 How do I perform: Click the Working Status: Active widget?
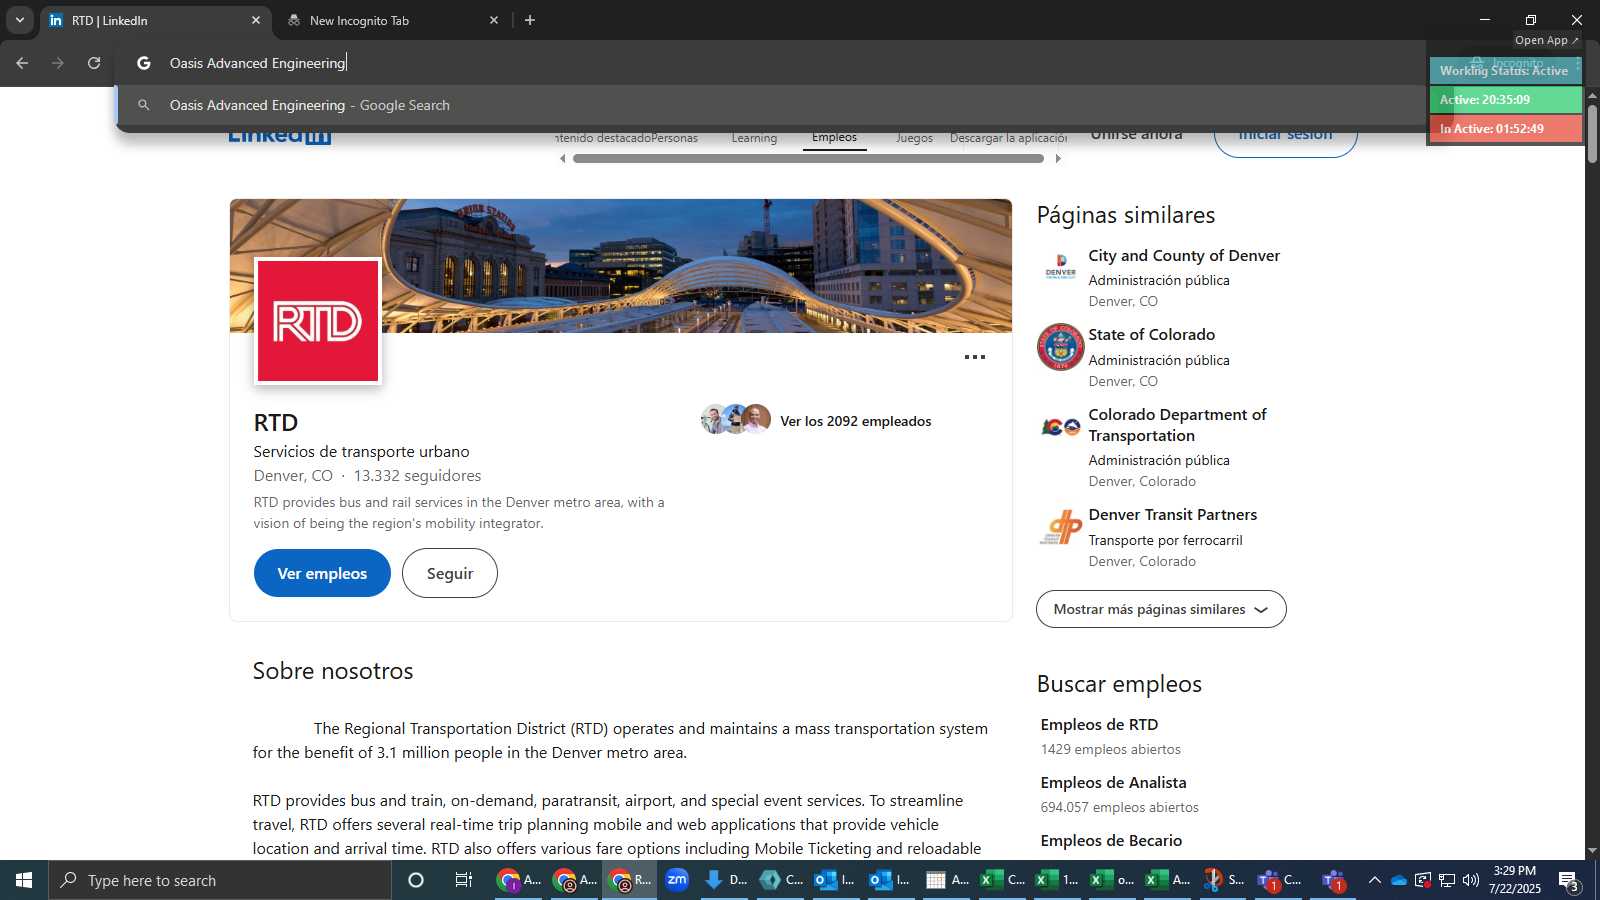click(1505, 70)
